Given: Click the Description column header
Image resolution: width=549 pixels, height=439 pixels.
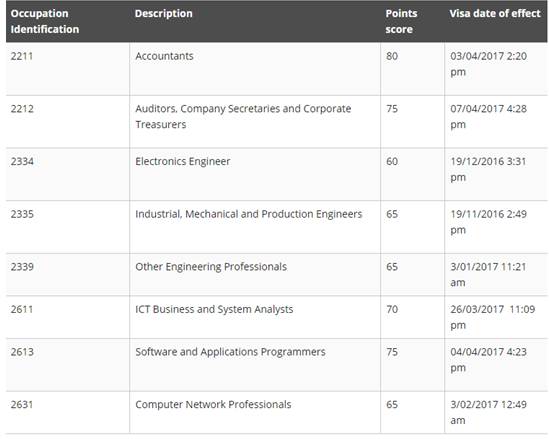Looking at the screenshot, I should tap(164, 14).
